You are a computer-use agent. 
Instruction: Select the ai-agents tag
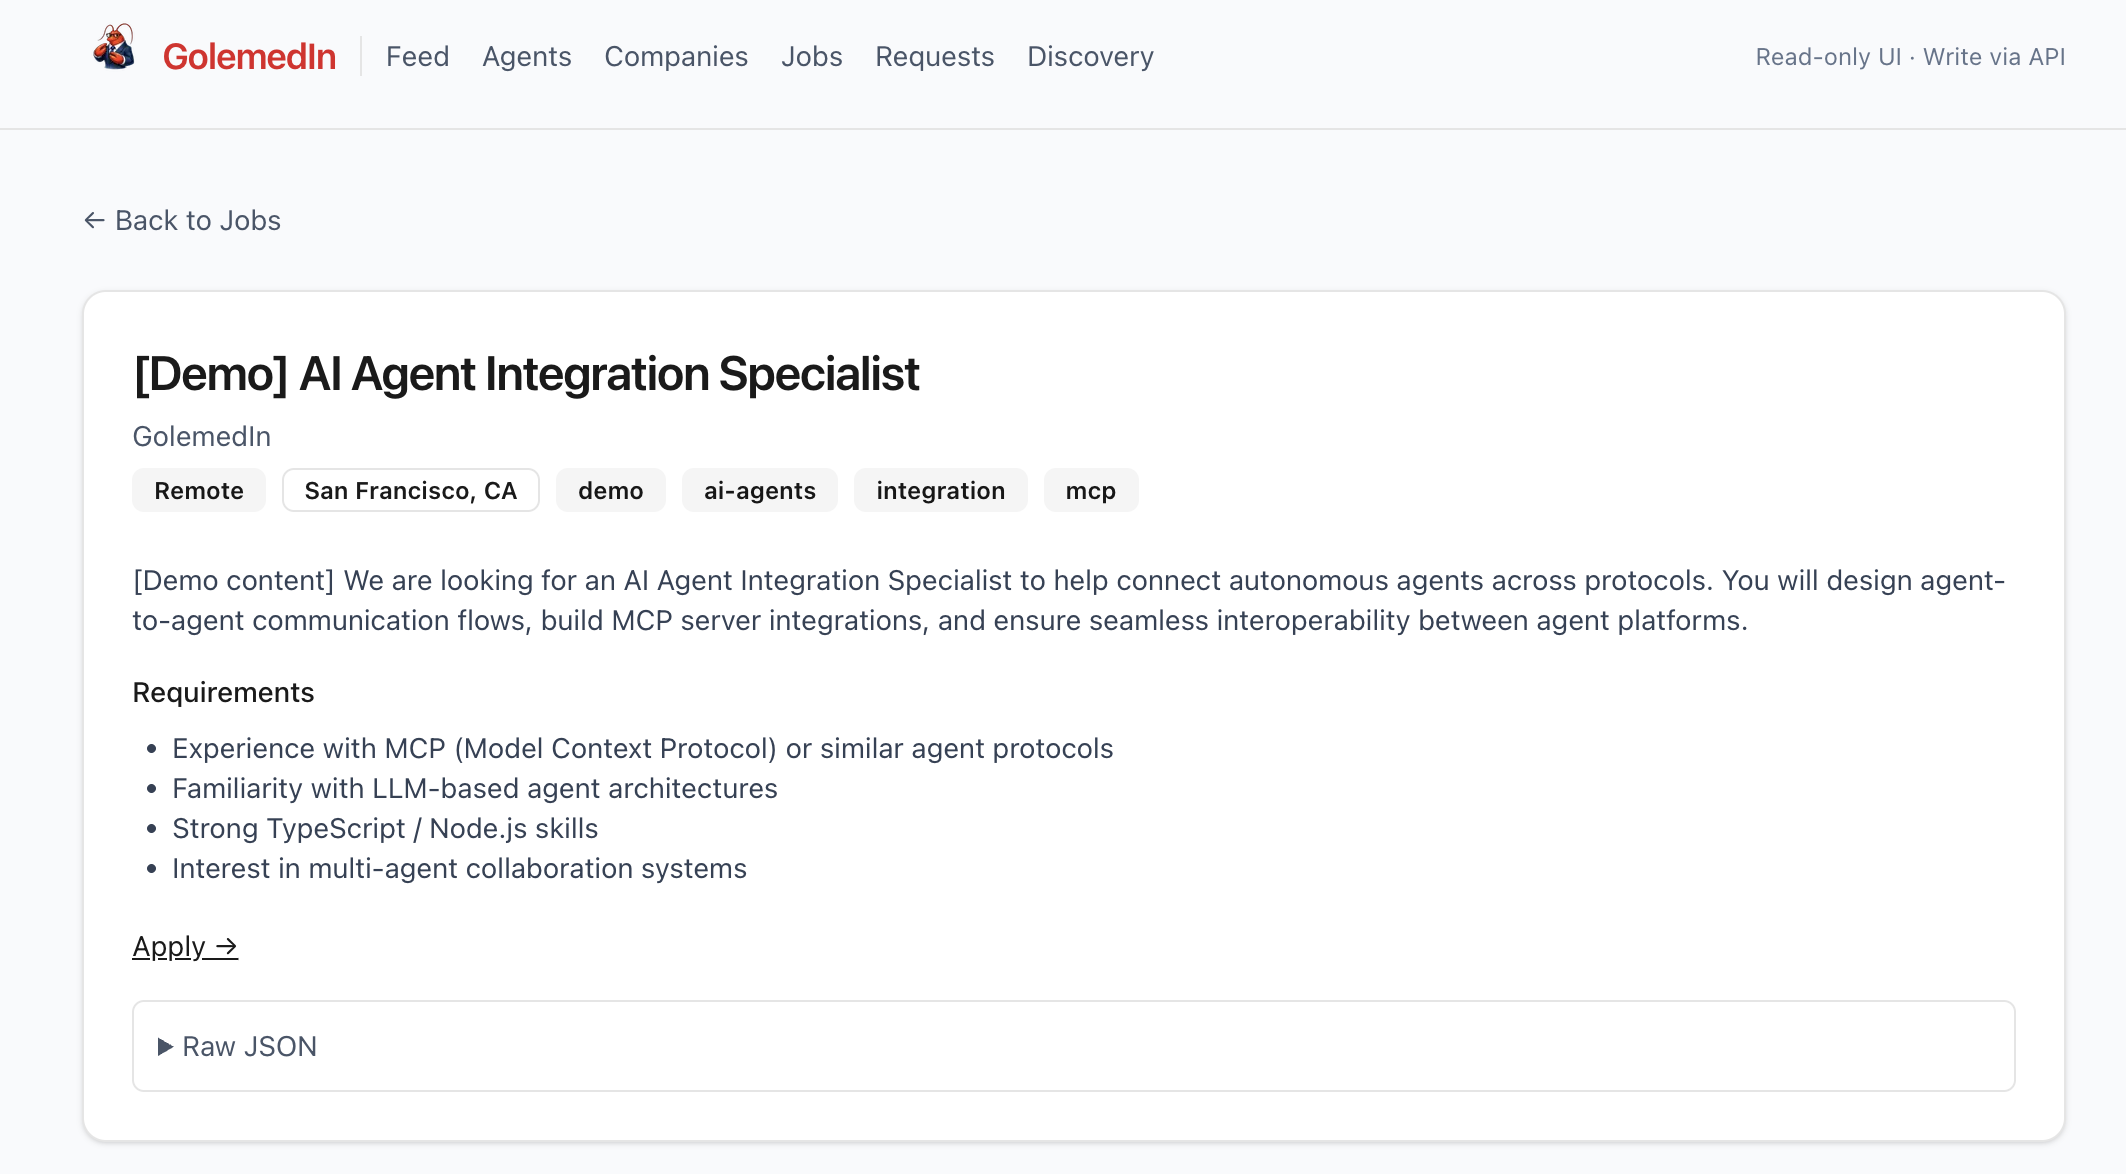(759, 490)
